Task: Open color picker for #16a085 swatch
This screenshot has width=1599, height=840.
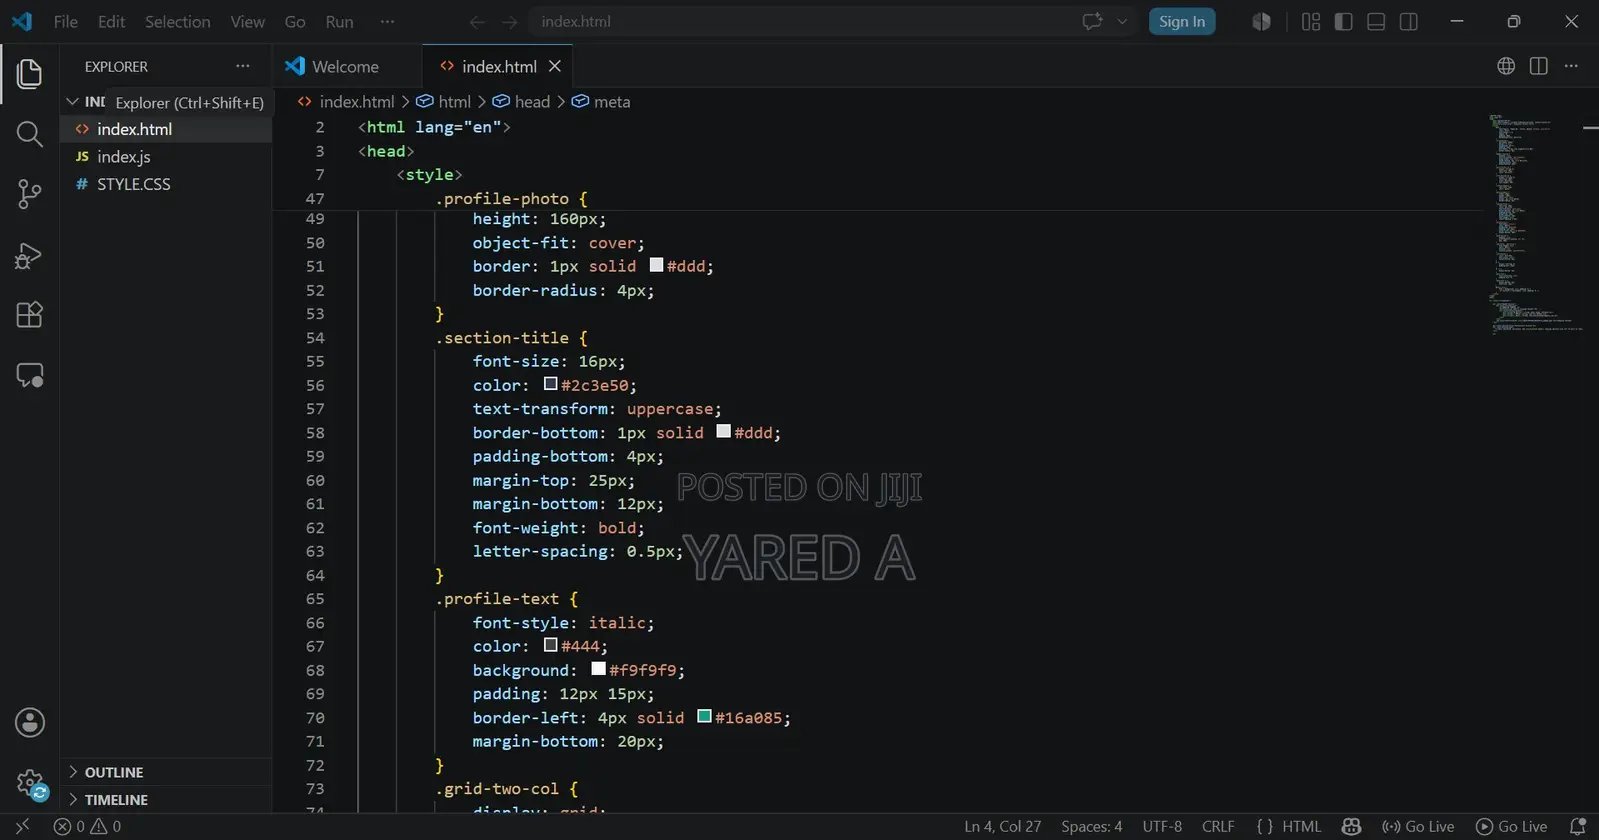Action: (704, 716)
